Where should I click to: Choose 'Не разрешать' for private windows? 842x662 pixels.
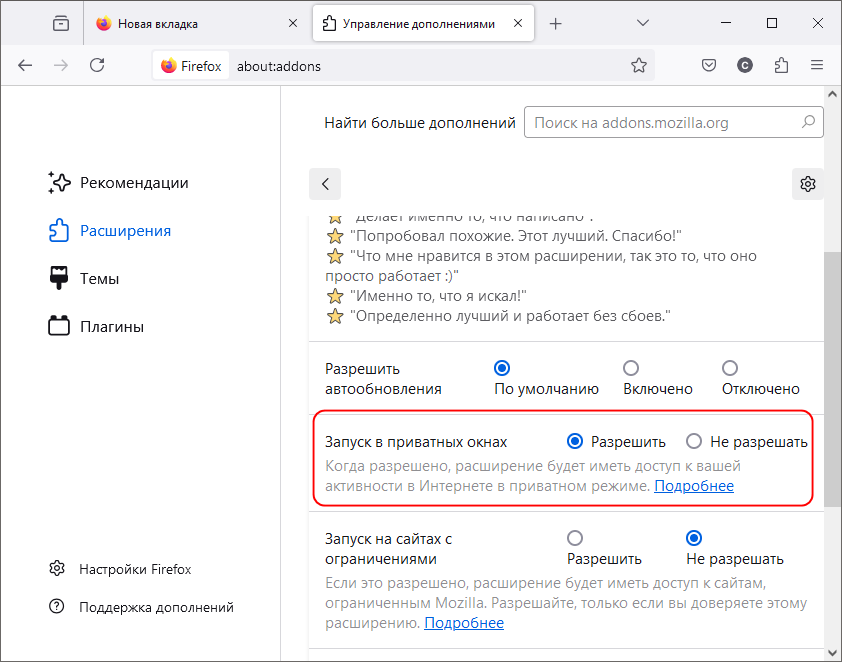click(x=694, y=441)
